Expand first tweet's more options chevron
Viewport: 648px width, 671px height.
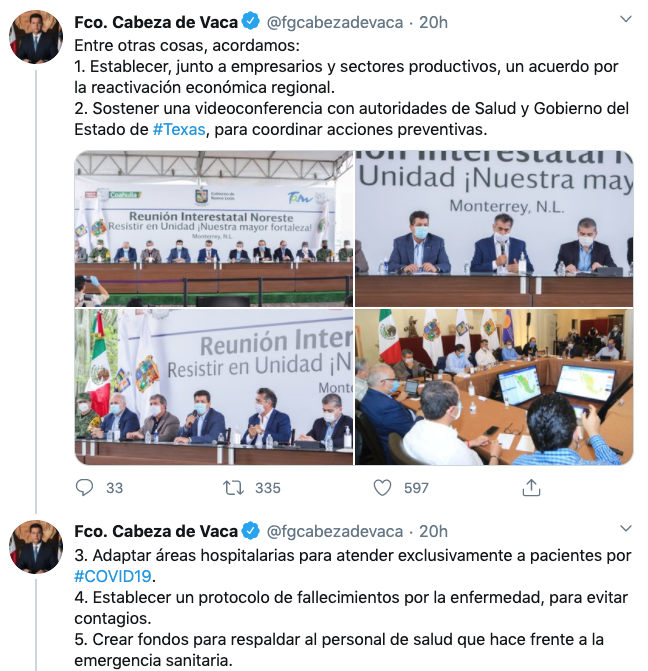point(626,19)
